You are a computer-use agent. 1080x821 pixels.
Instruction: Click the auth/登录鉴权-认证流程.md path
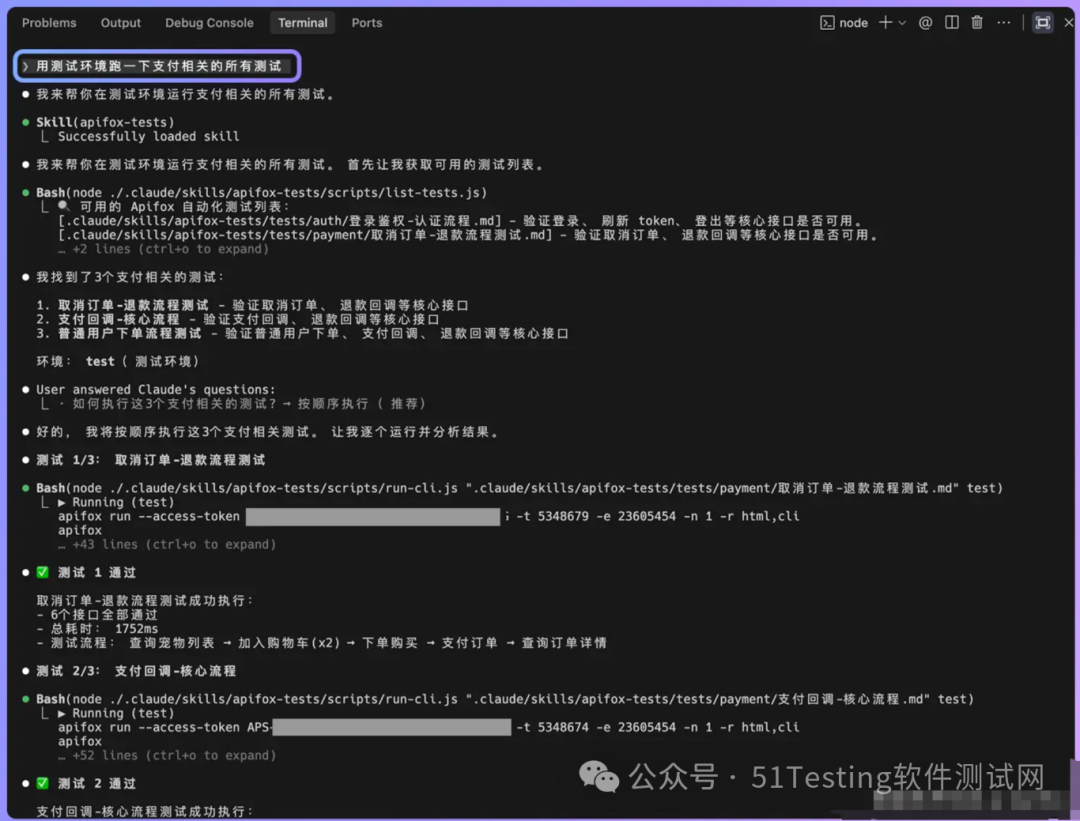click(279, 220)
